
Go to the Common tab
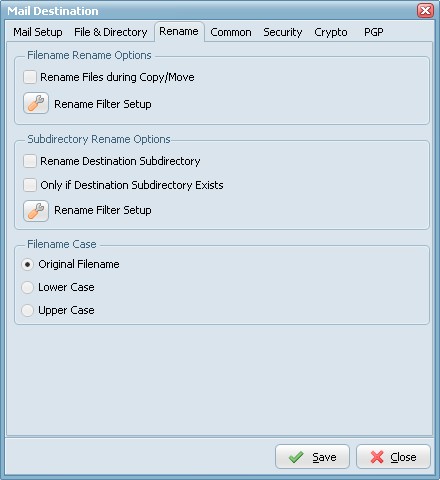click(x=231, y=32)
